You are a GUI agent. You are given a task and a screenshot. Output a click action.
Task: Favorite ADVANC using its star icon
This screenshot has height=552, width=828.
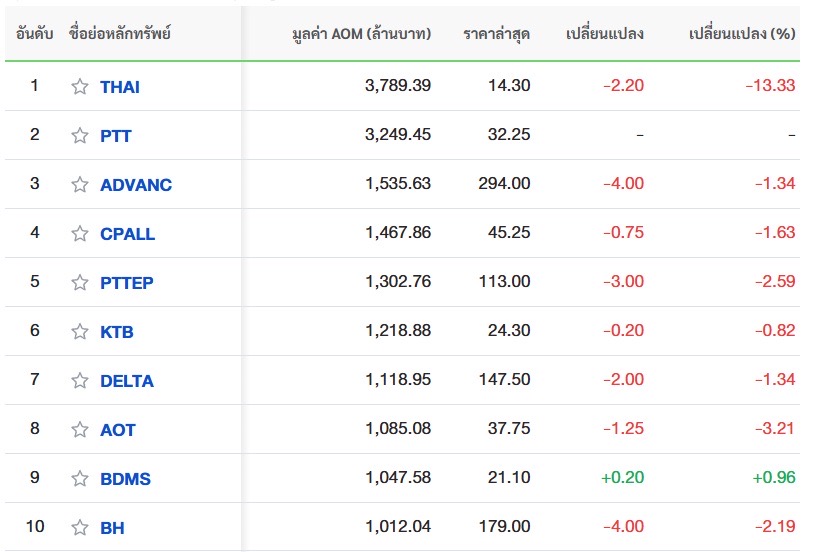point(80,185)
